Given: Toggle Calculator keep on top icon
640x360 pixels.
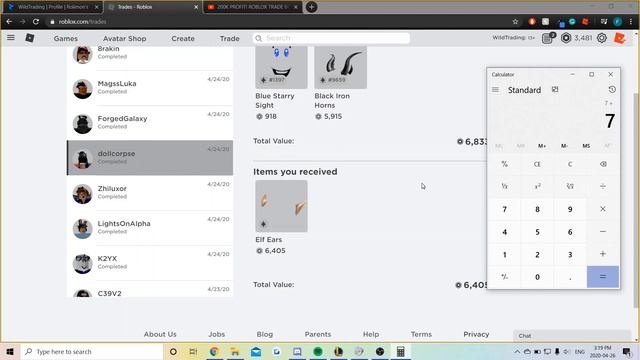Looking at the screenshot, I should [x=555, y=89].
